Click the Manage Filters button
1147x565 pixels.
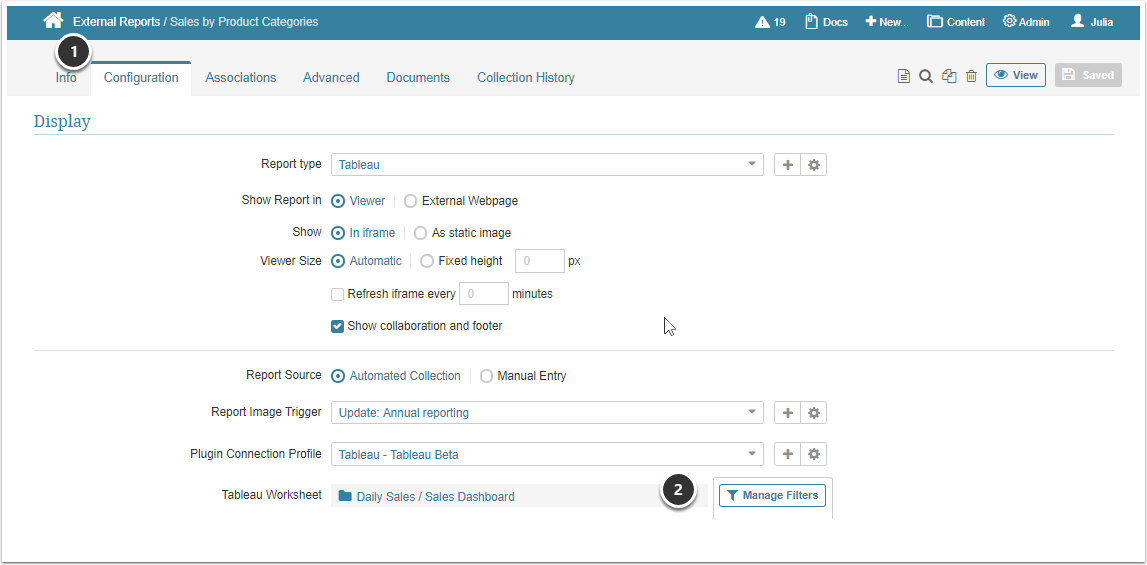[772, 495]
